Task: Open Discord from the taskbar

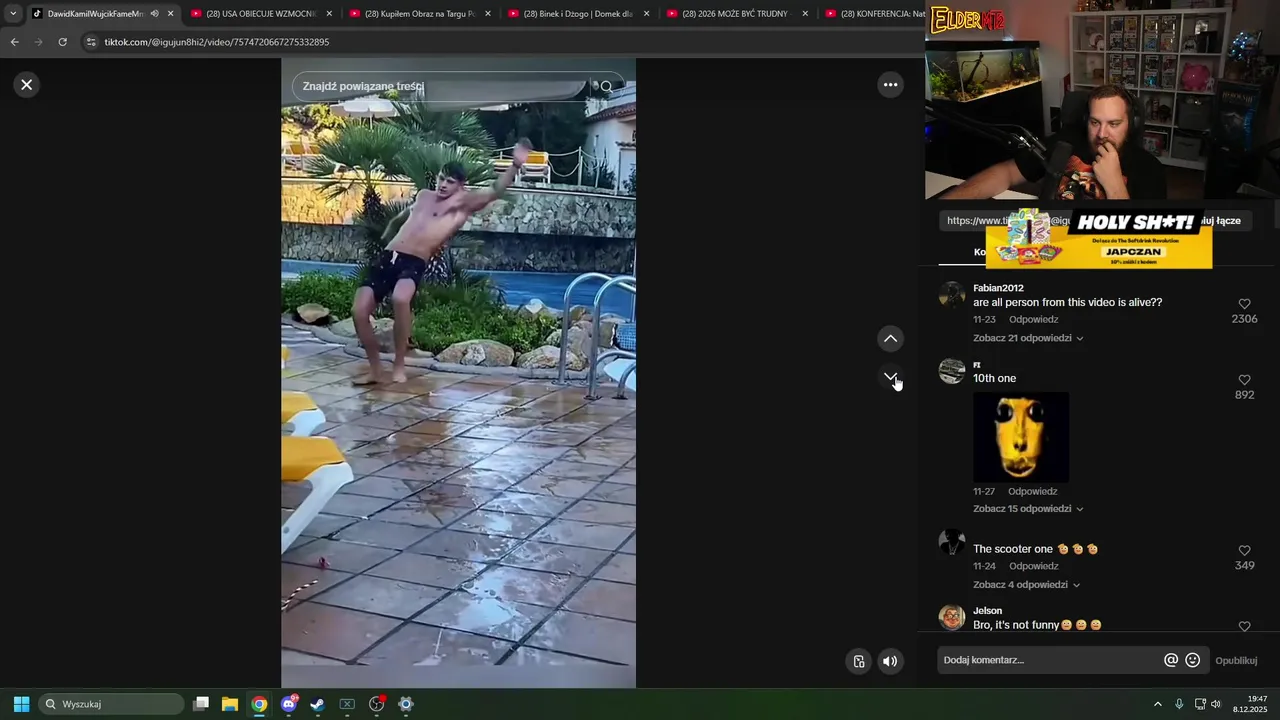Action: coord(289,704)
